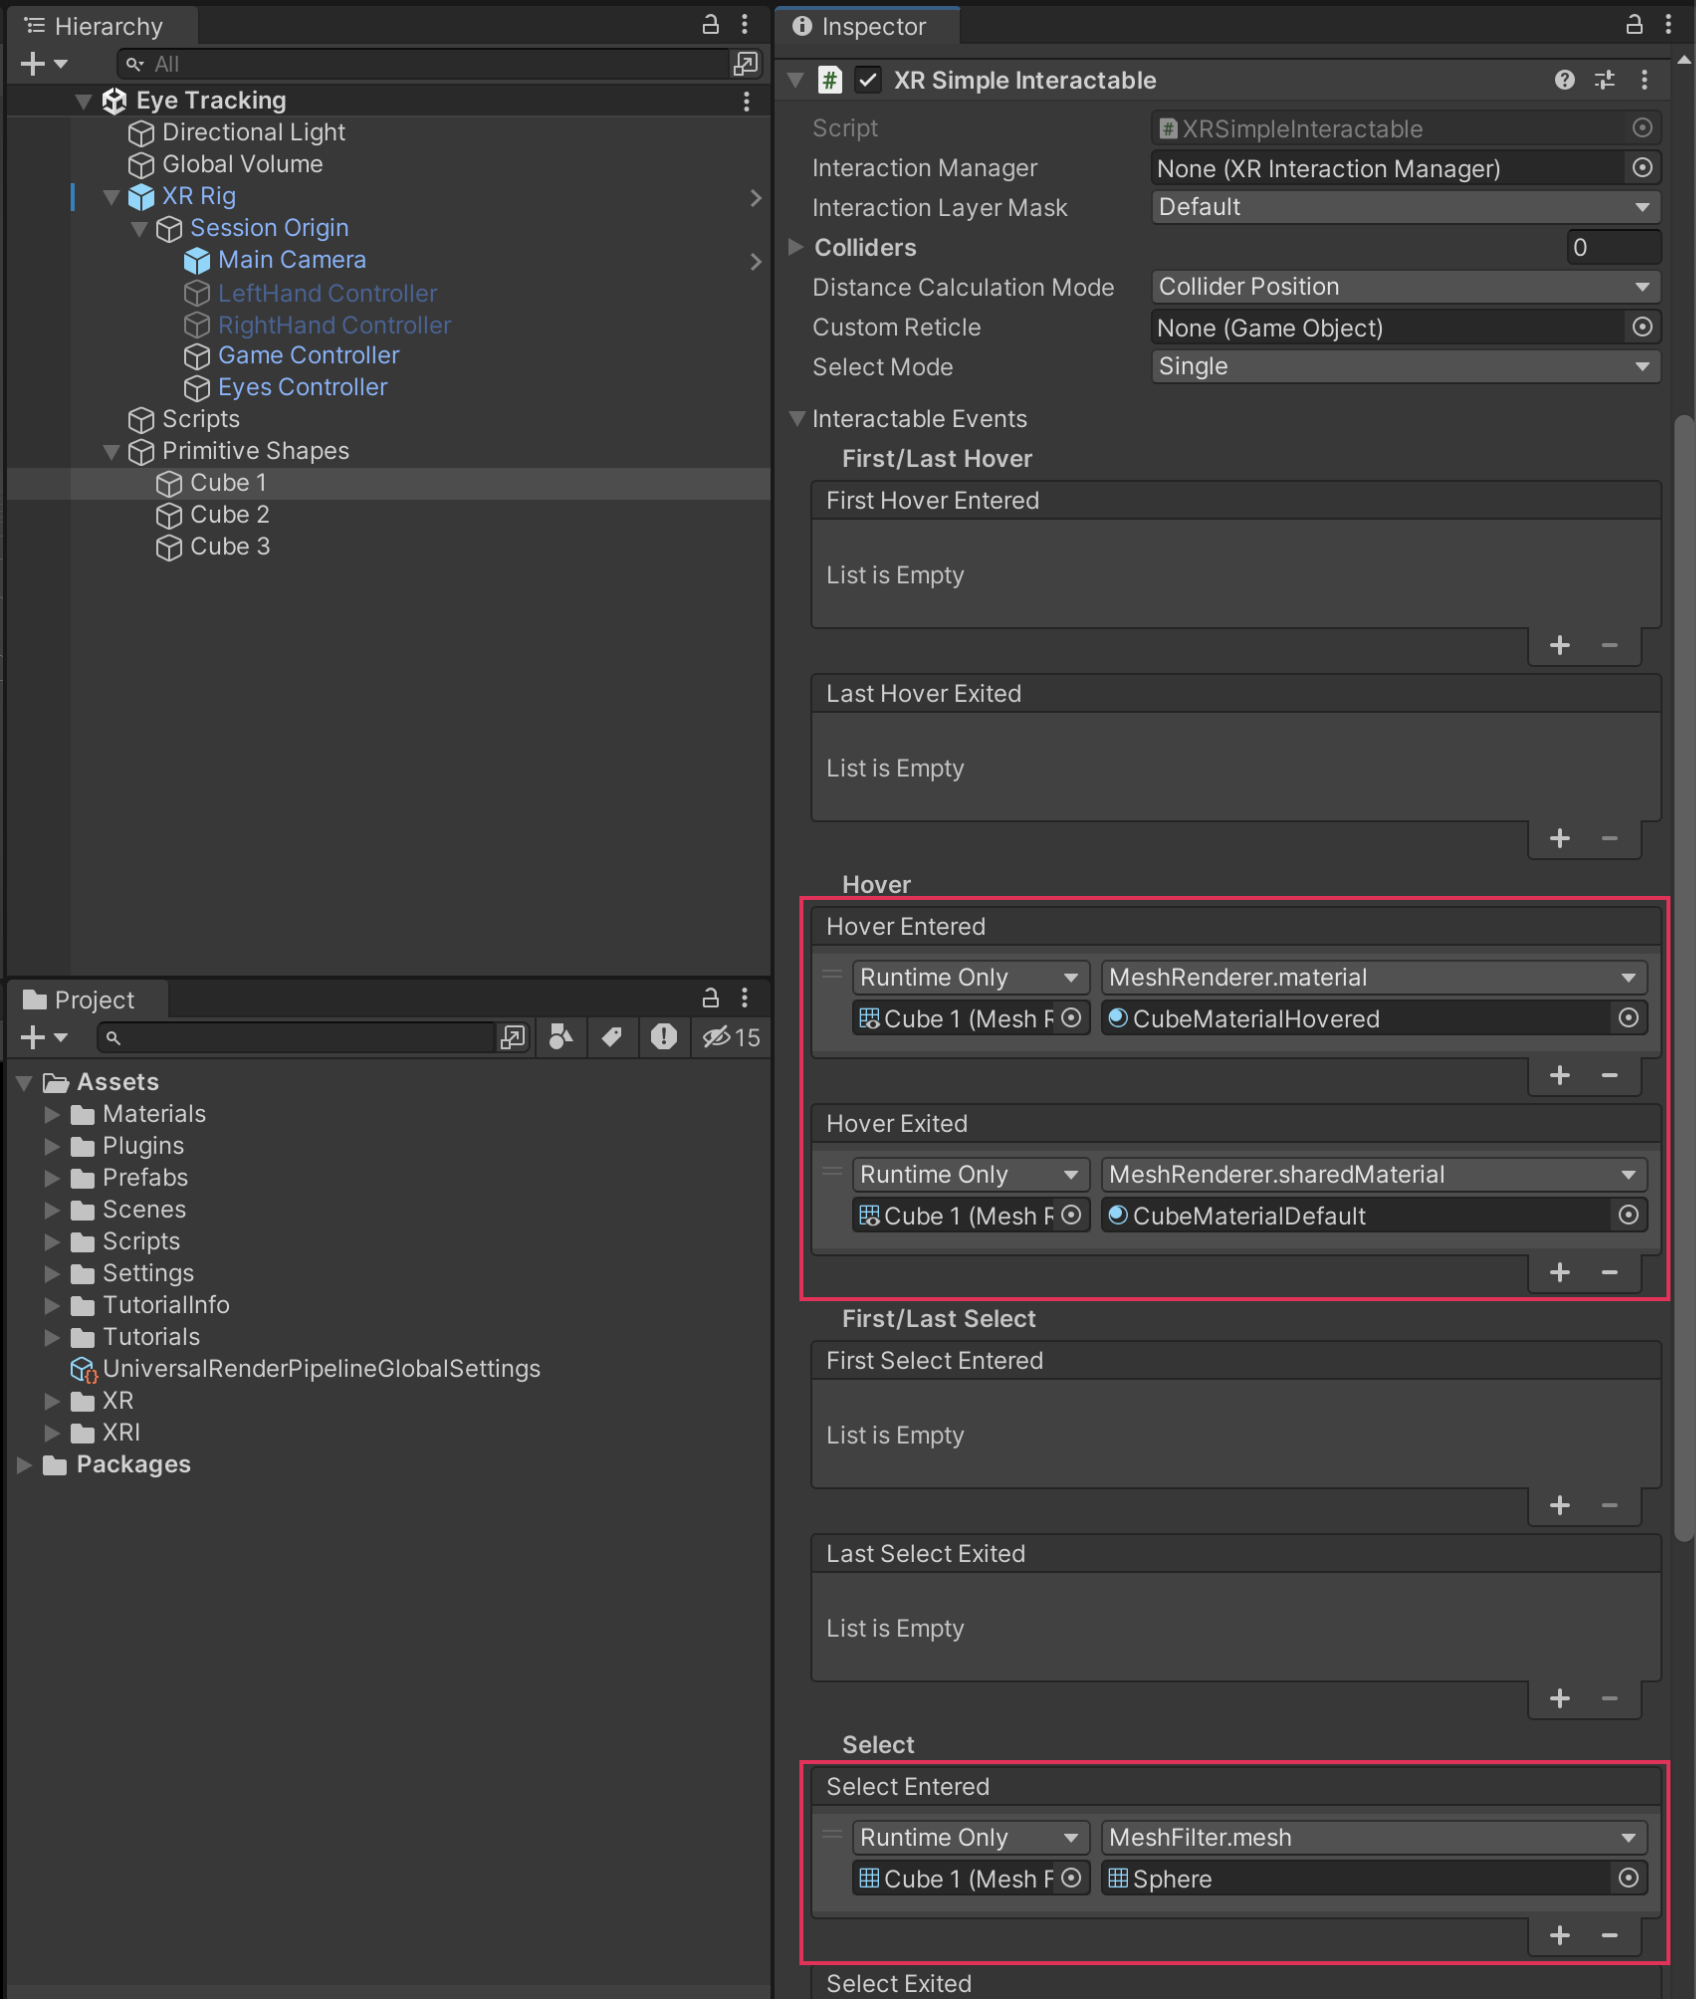Expand the Materials folder in Assets
Screen dimensions: 1697x1999
pyautogui.click(x=52, y=1114)
